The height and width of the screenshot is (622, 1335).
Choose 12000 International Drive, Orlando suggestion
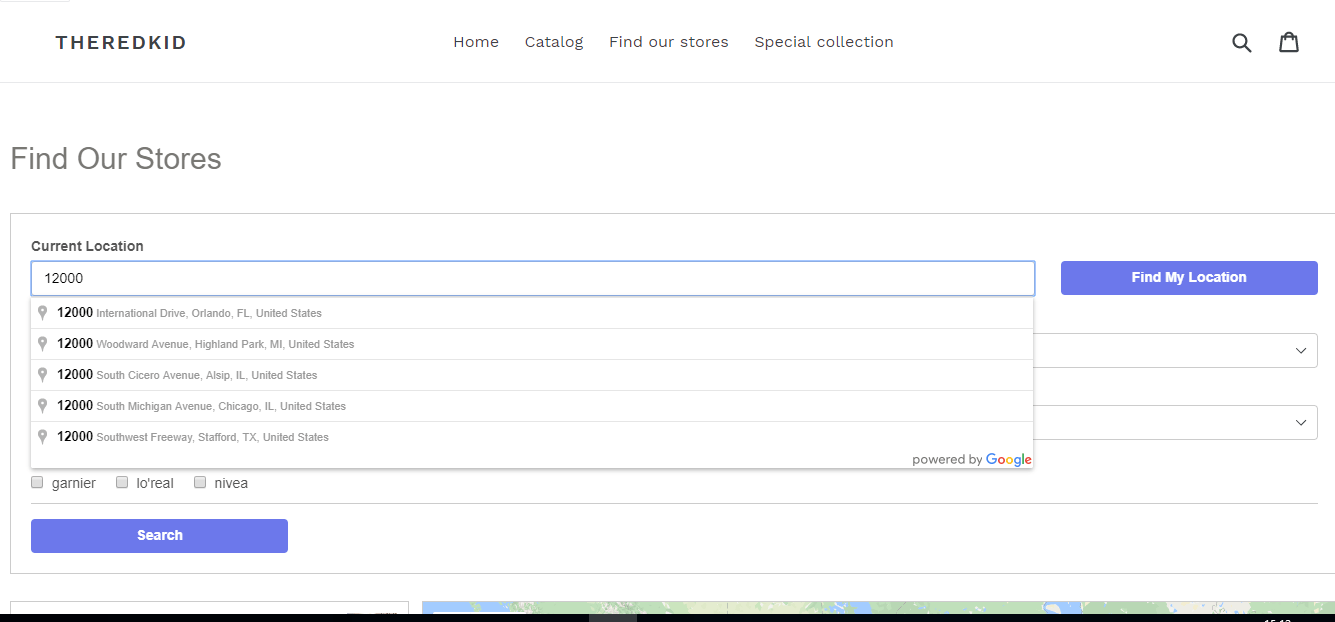532,313
